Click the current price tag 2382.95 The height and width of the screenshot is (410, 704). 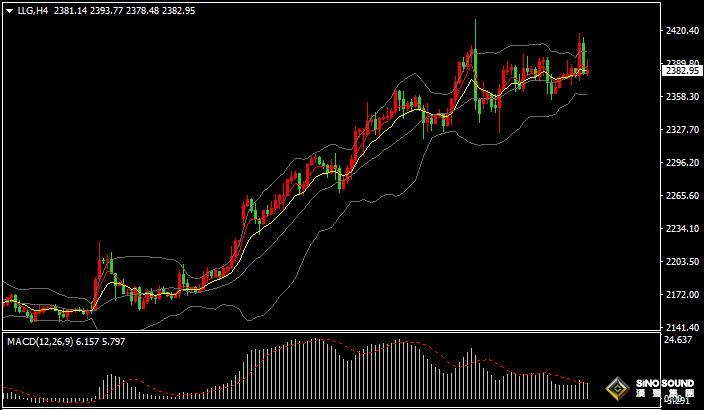click(682, 71)
